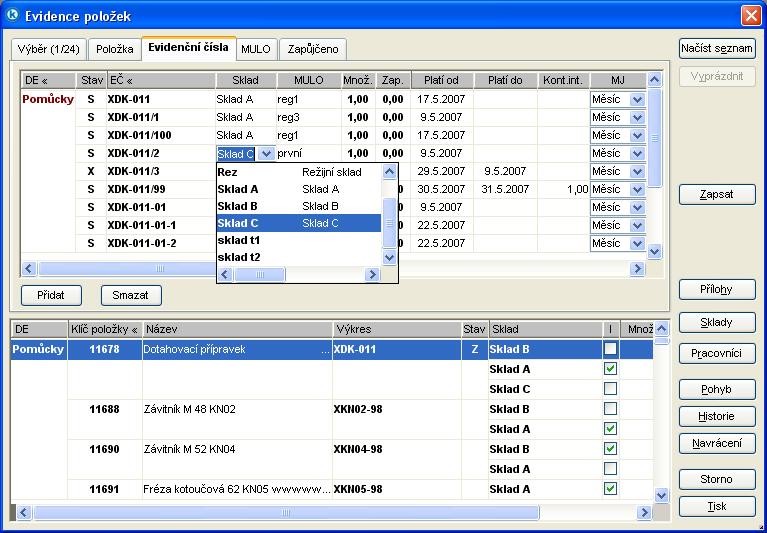Open the MJ Měsíc dropdown for XDK-011-01-1

[637, 225]
